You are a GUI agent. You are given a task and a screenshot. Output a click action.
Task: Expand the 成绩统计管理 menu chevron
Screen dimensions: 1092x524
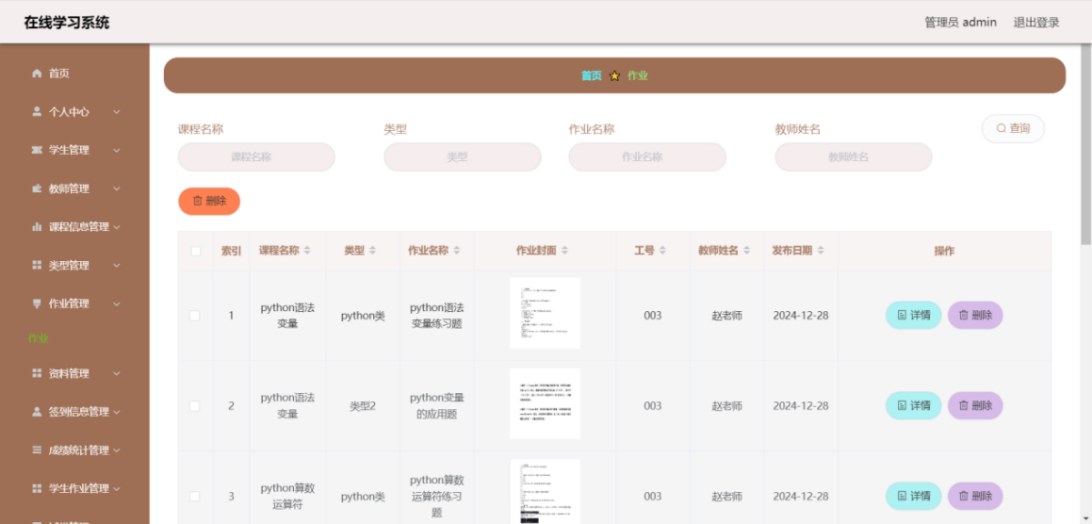[116, 450]
